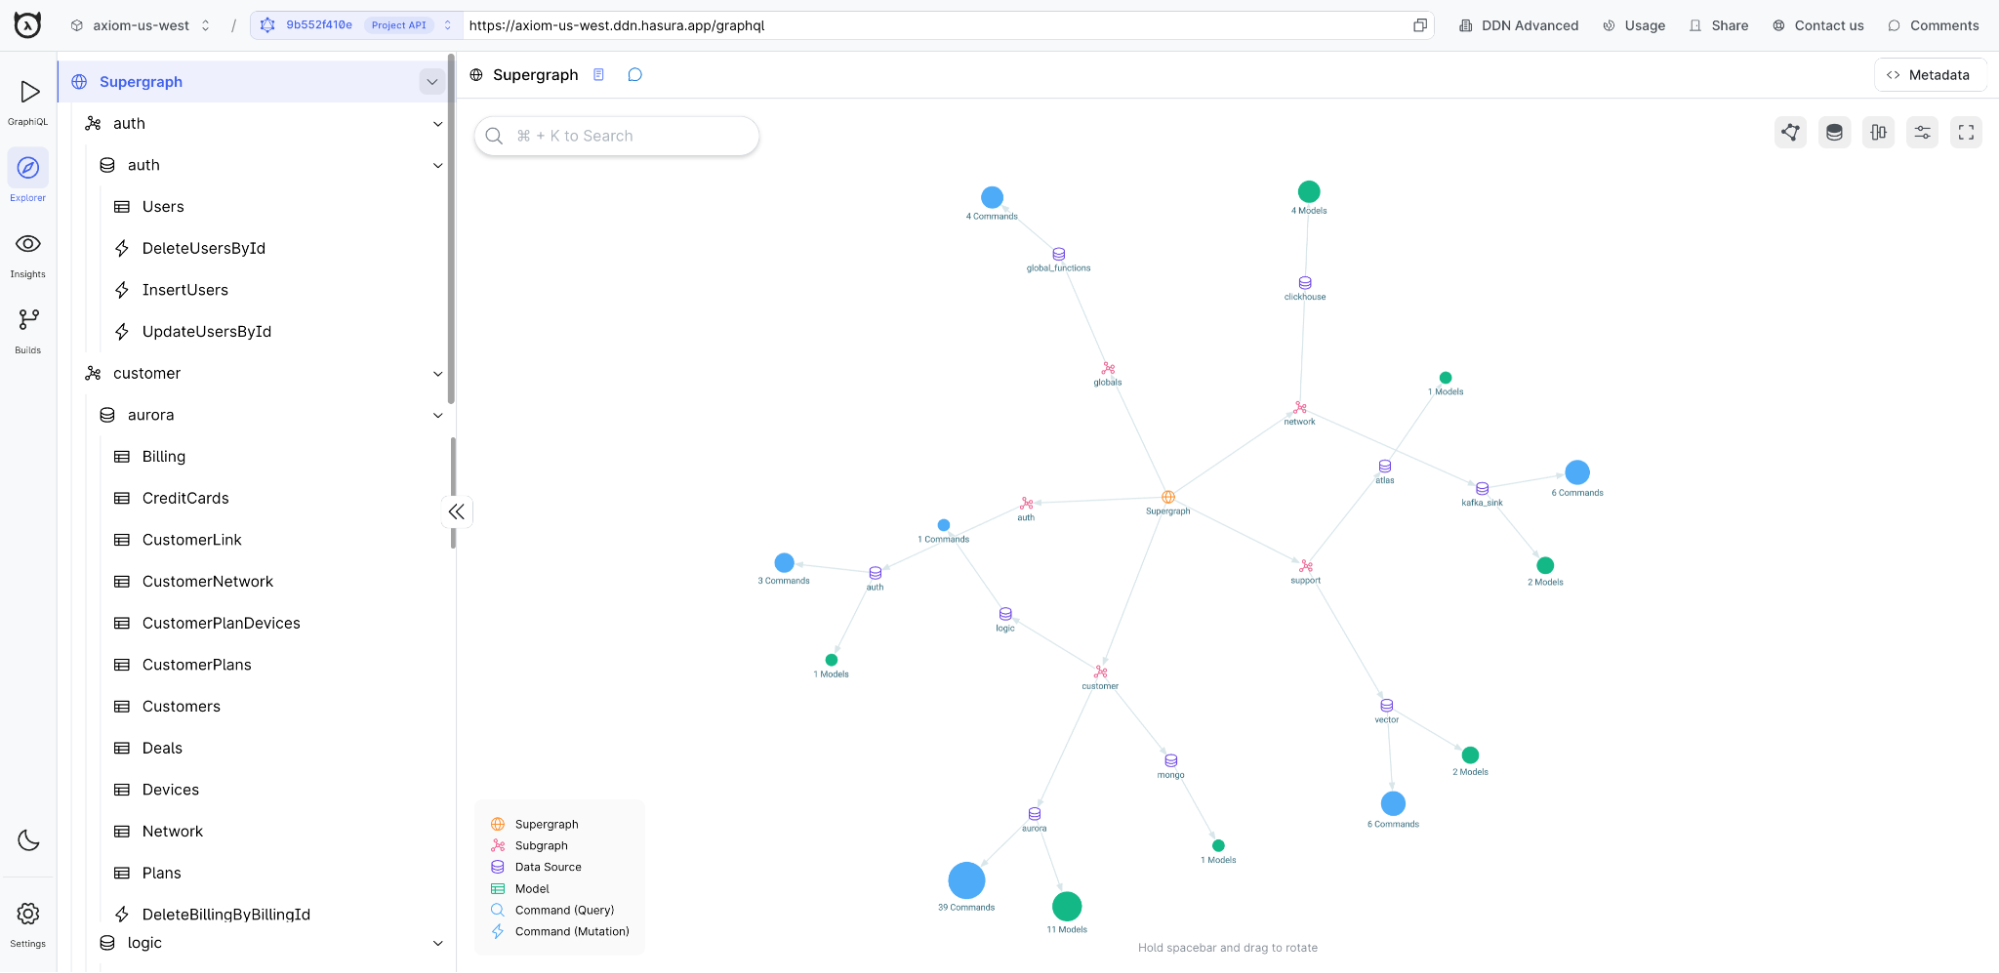Open the Supergraph comment bubble icon
1999x973 pixels.
(x=635, y=75)
